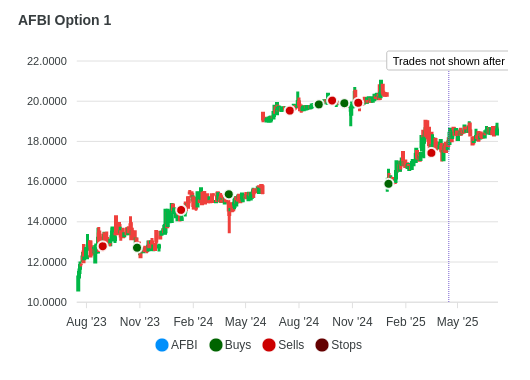
Task: Click the green Buys legend dot
Action: (216, 345)
